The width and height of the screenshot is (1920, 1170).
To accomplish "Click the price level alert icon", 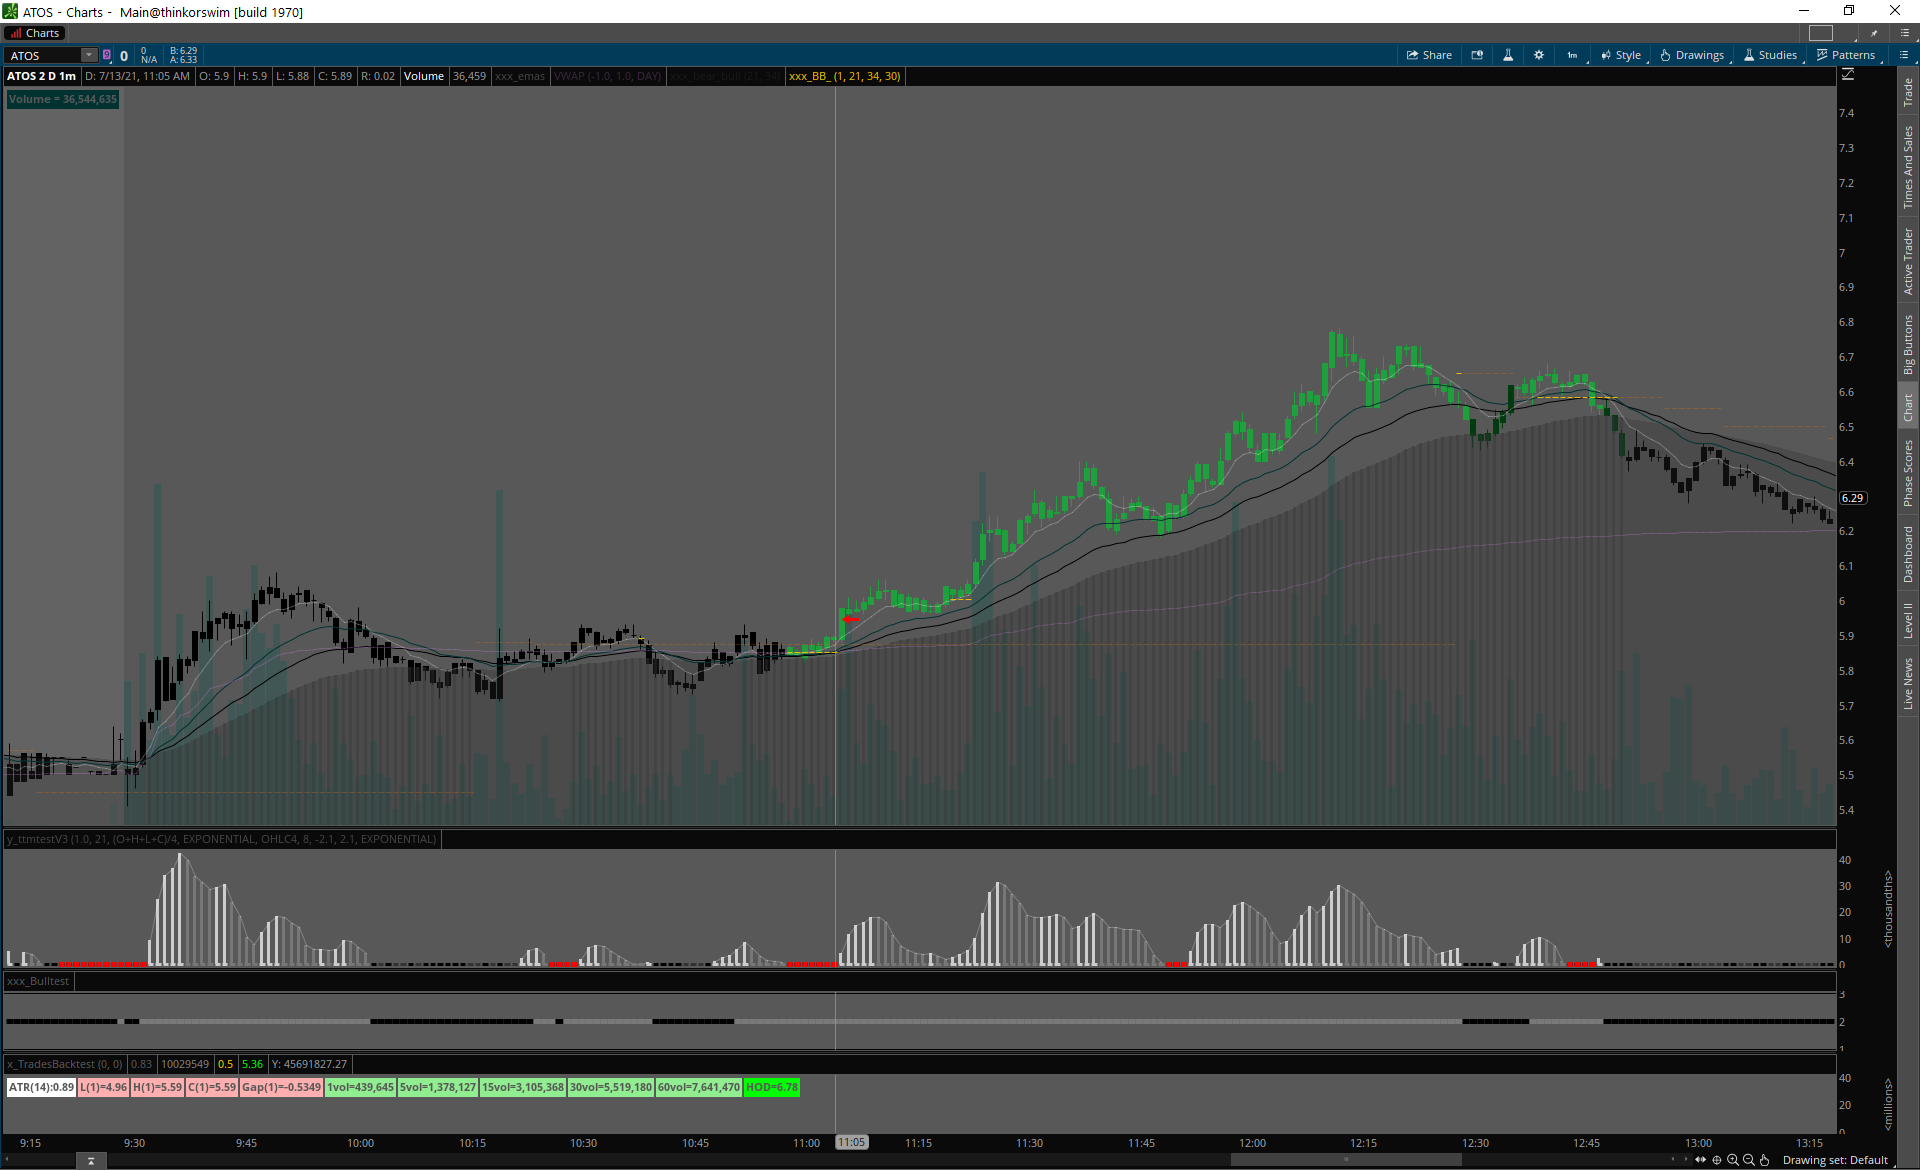I will (1477, 55).
